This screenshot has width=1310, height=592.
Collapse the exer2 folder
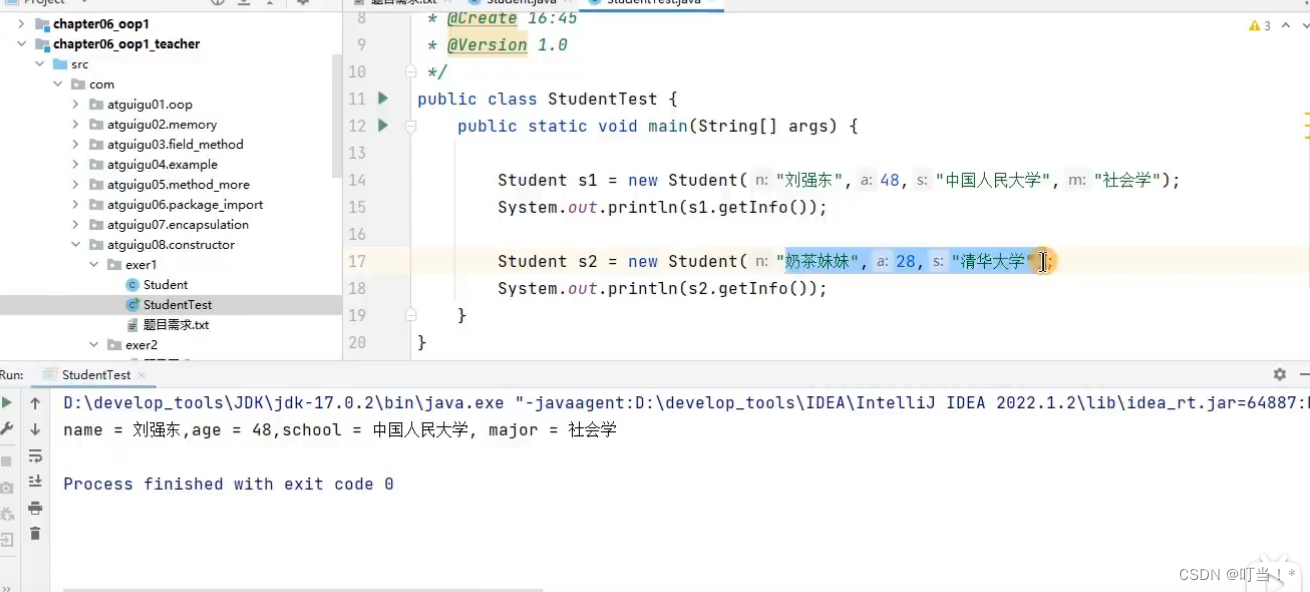click(94, 345)
